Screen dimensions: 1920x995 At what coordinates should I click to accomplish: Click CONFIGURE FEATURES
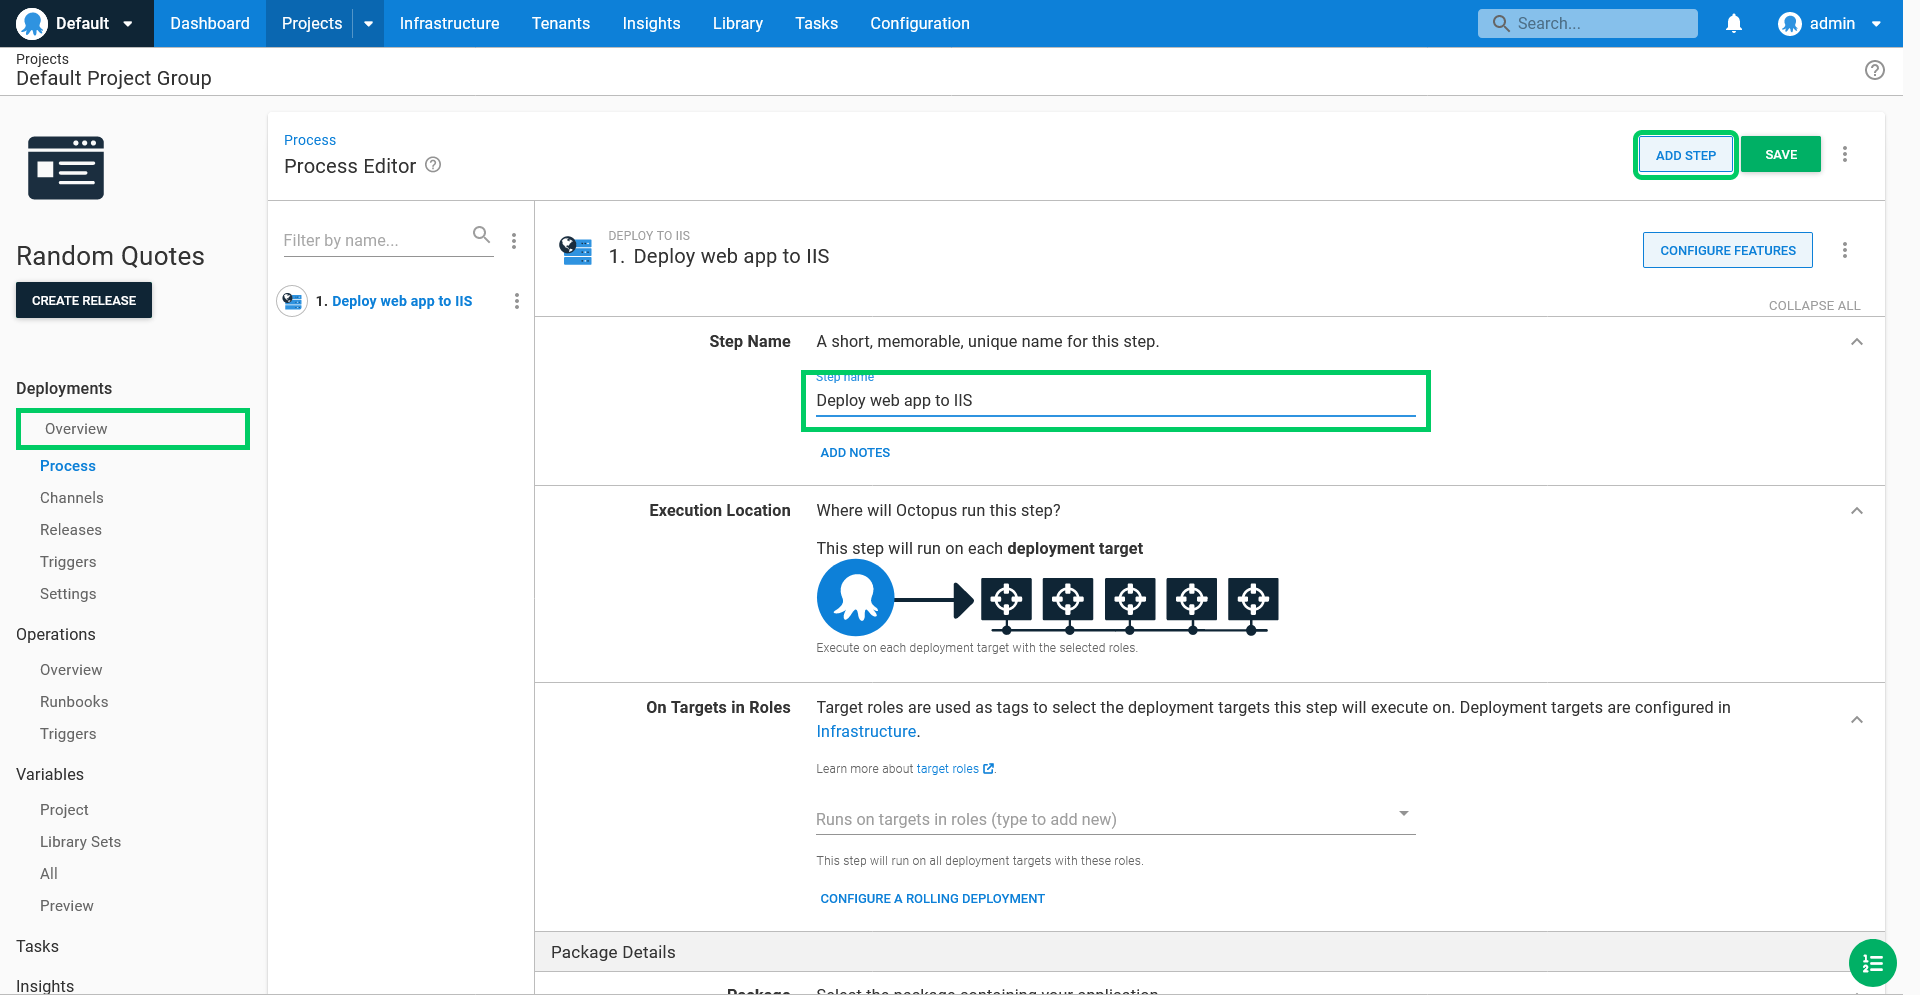[1728, 250]
